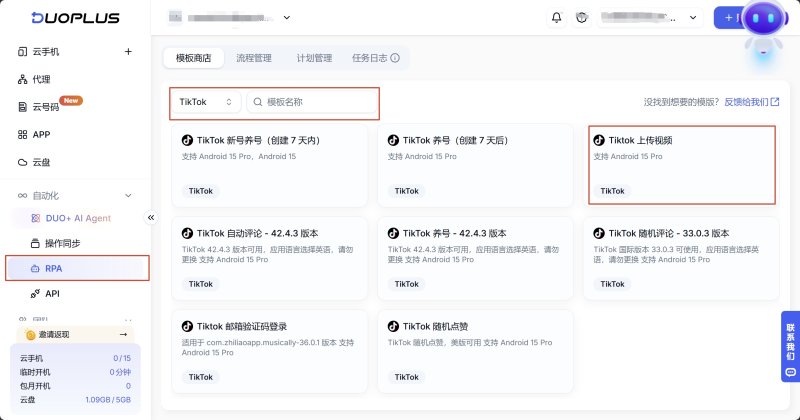Click TikTok logo icon on 随机评论 card

599,233
